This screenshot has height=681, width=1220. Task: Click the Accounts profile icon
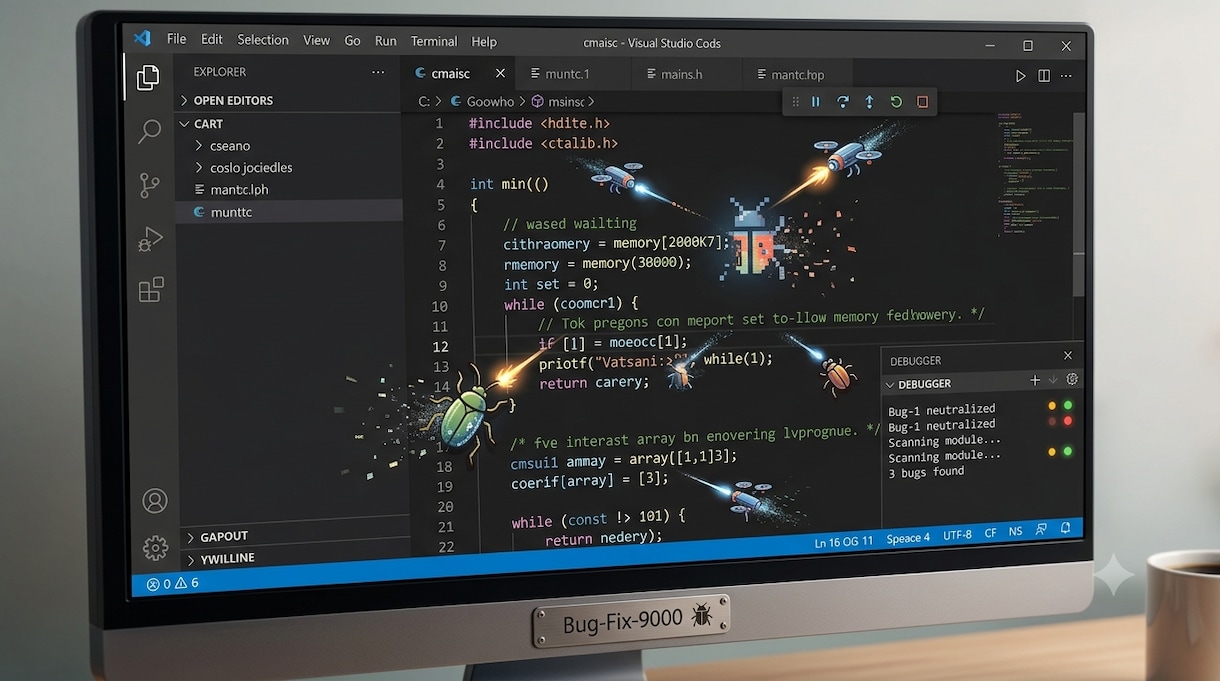point(154,500)
